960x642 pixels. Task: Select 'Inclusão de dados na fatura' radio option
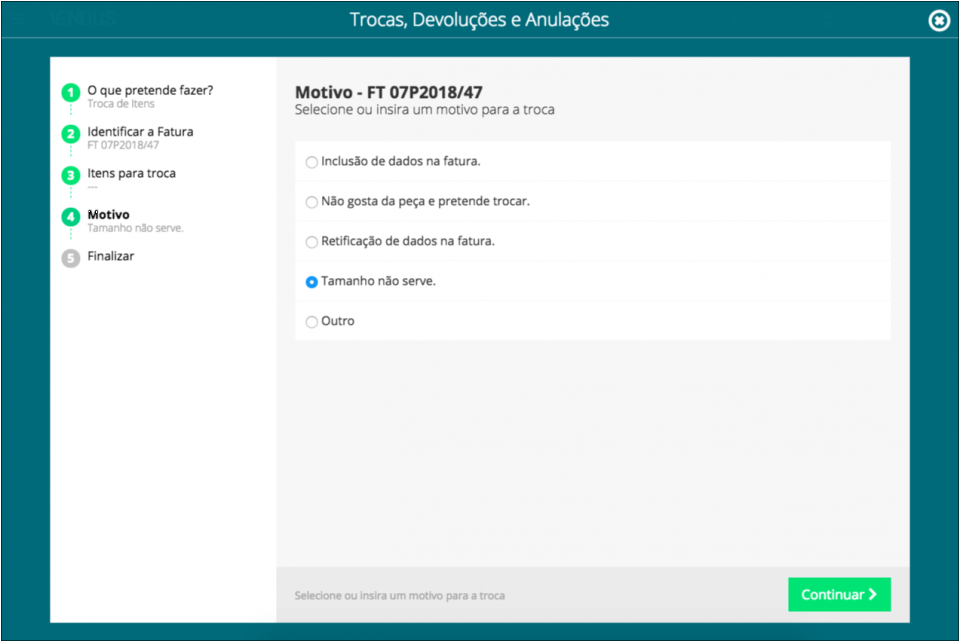tap(312, 162)
